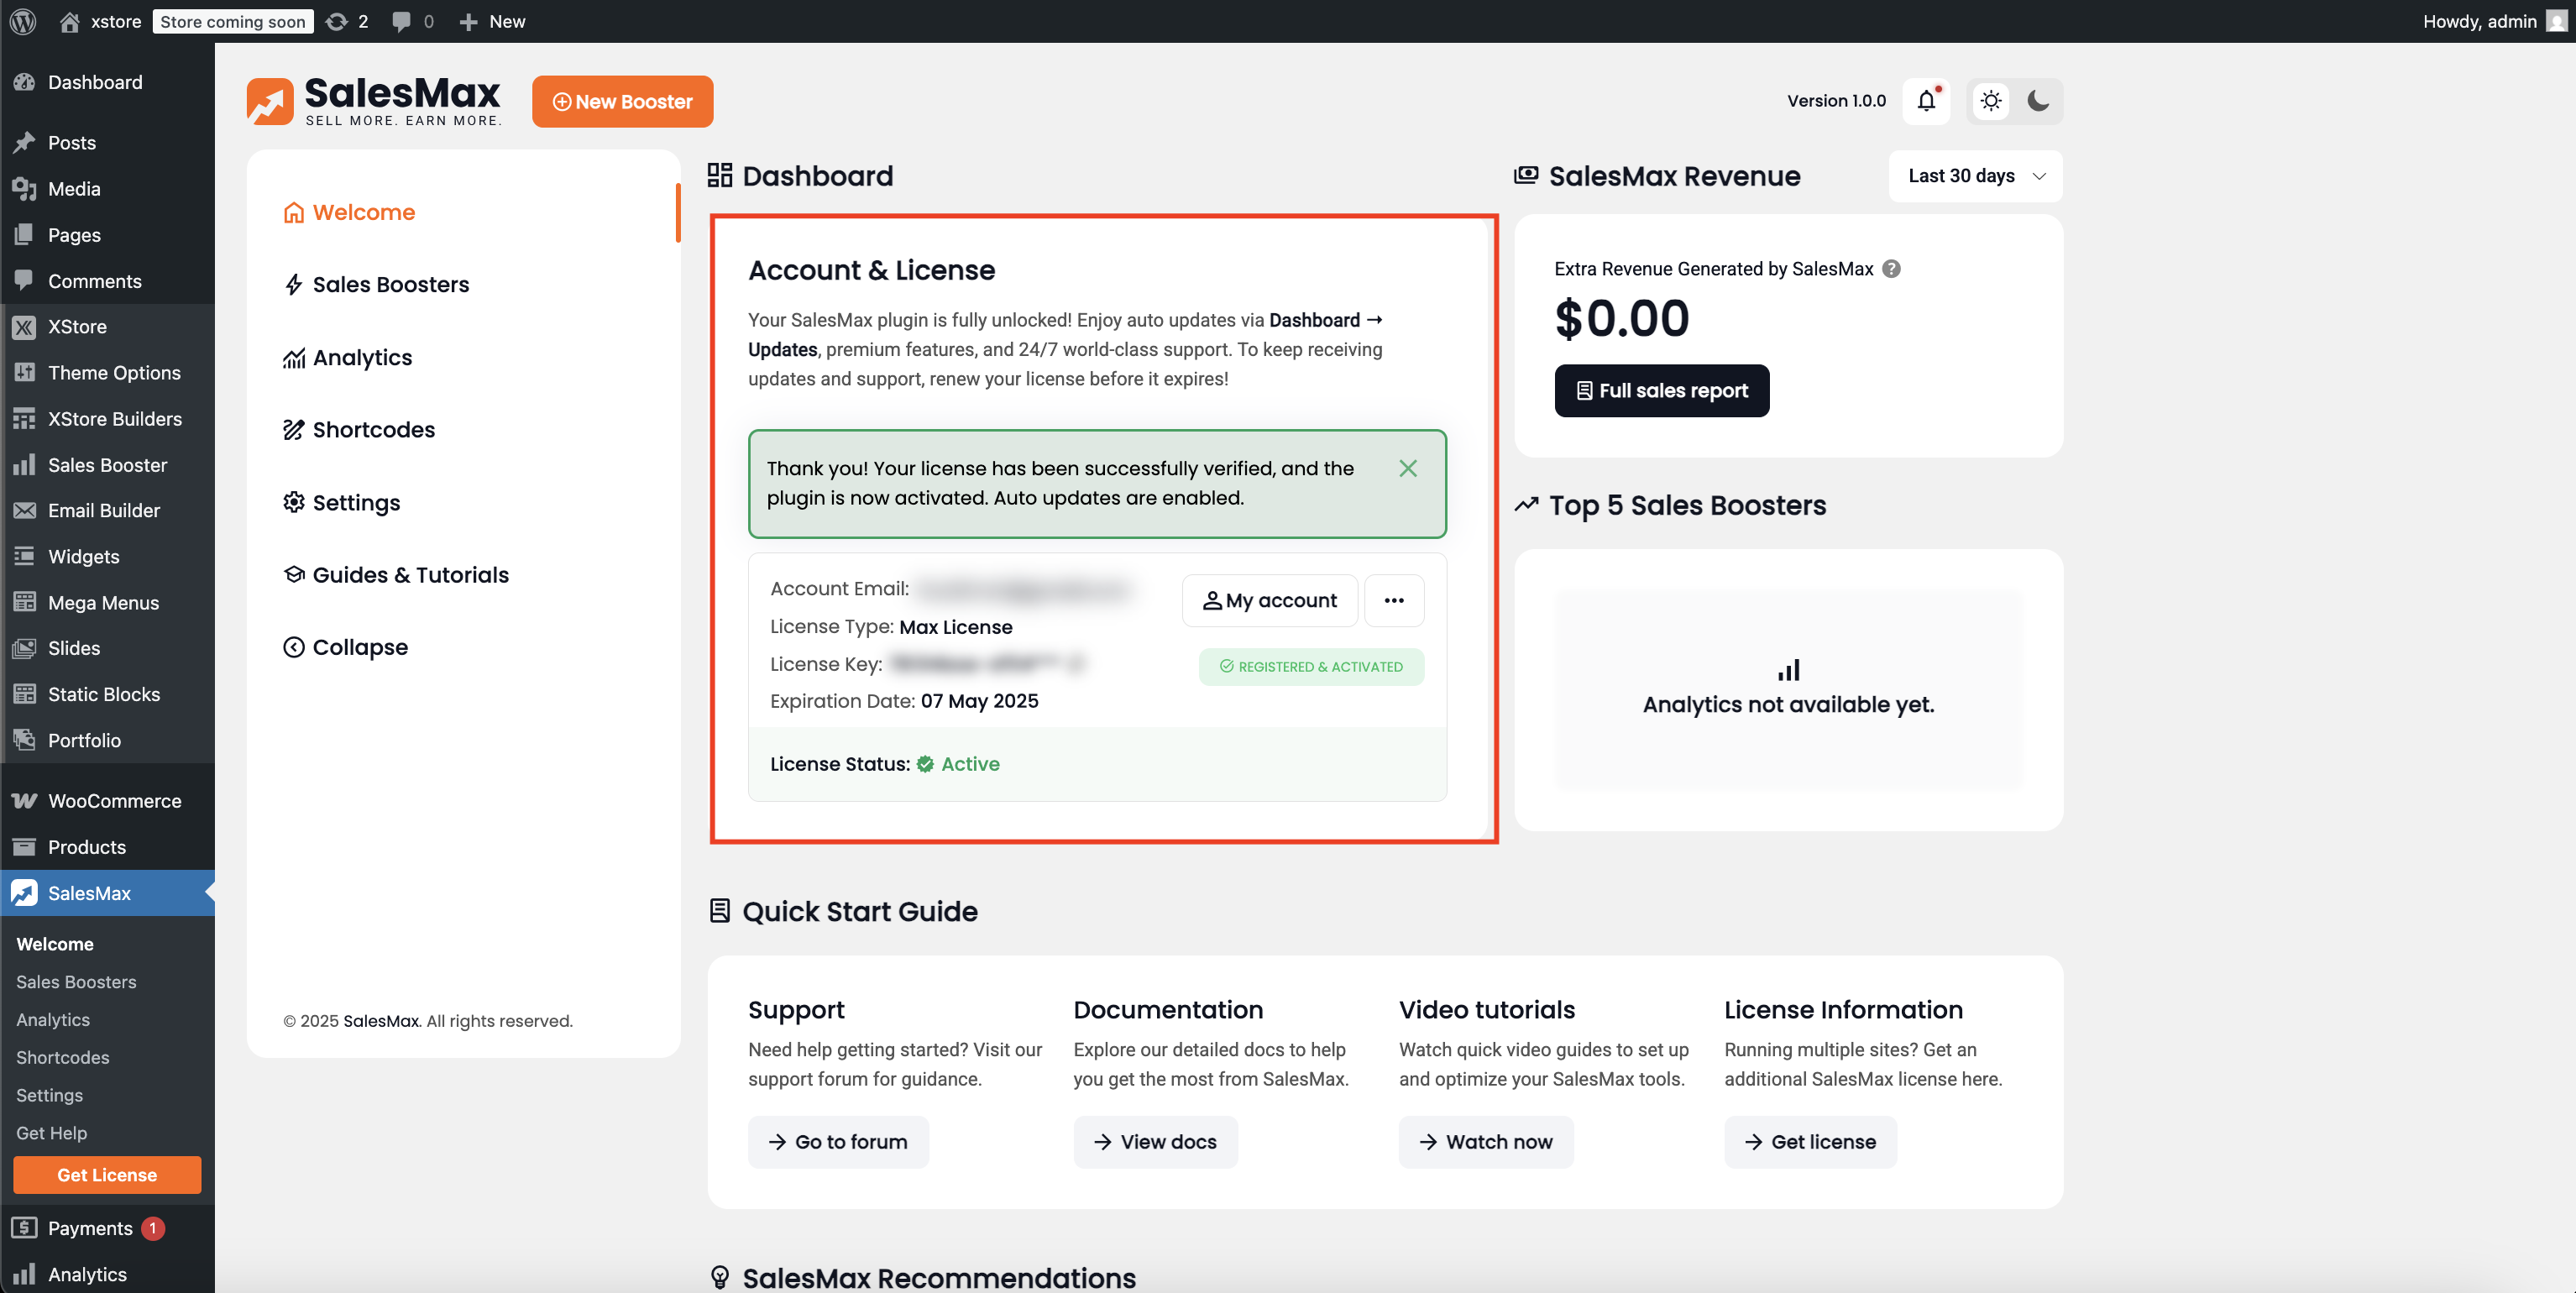Click the revenue help question mark icon
Viewport: 2576px width, 1293px height.
(x=1891, y=269)
